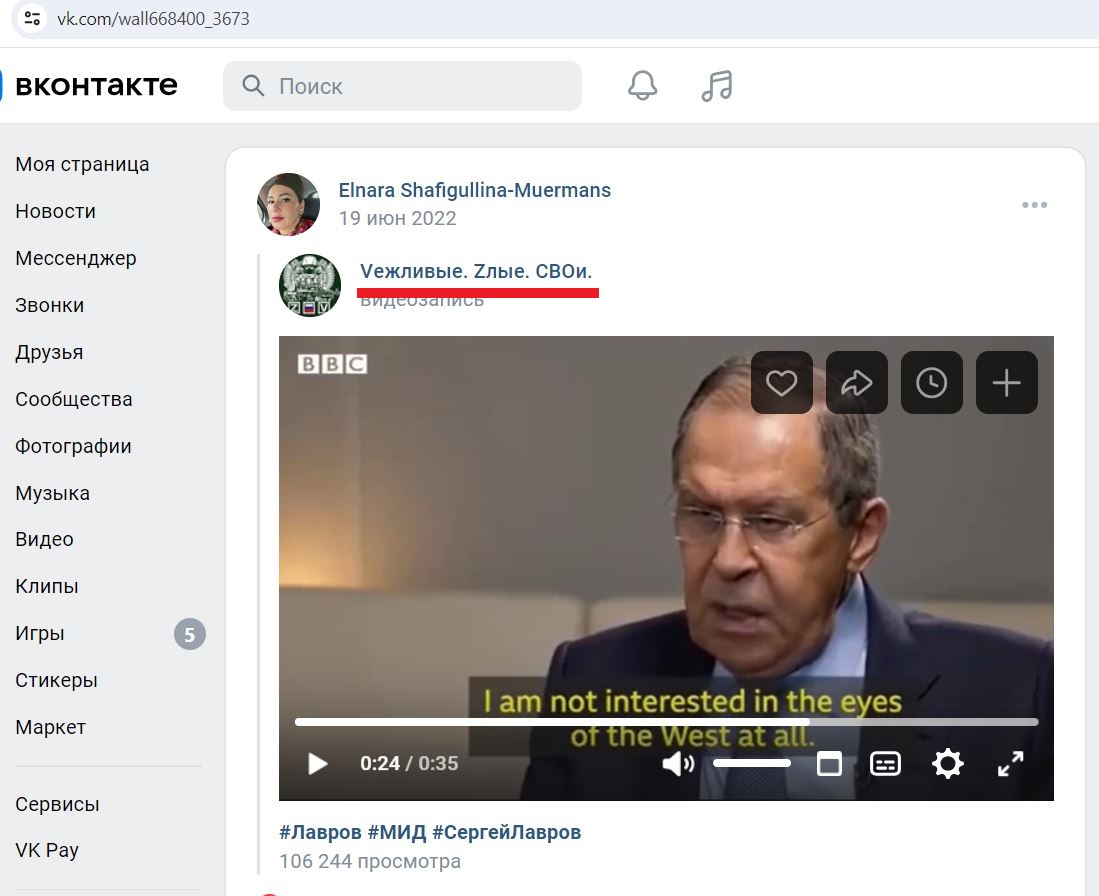
Task: Click the site information icon in address bar
Action: 32,18
